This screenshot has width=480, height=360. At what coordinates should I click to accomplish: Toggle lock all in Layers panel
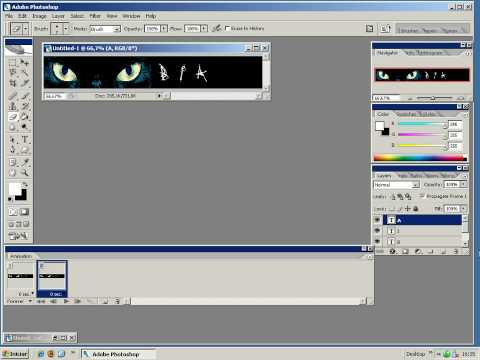pos(416,209)
